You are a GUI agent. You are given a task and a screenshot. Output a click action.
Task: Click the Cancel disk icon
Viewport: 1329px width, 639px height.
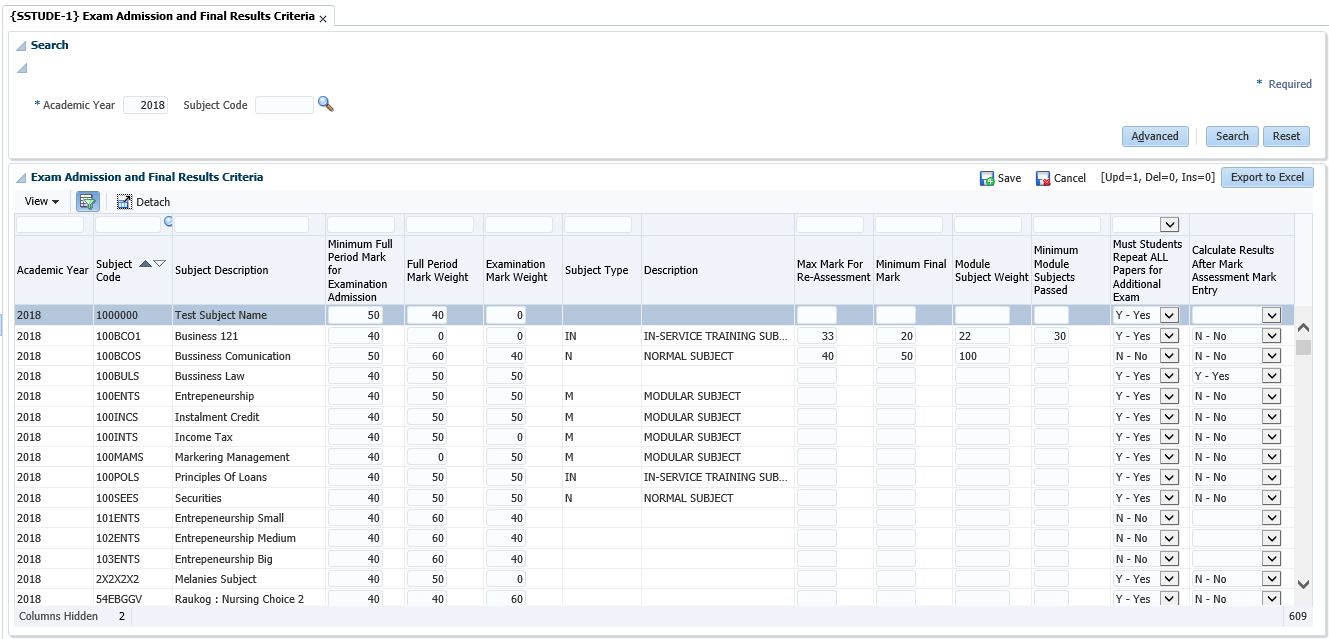tap(1043, 178)
